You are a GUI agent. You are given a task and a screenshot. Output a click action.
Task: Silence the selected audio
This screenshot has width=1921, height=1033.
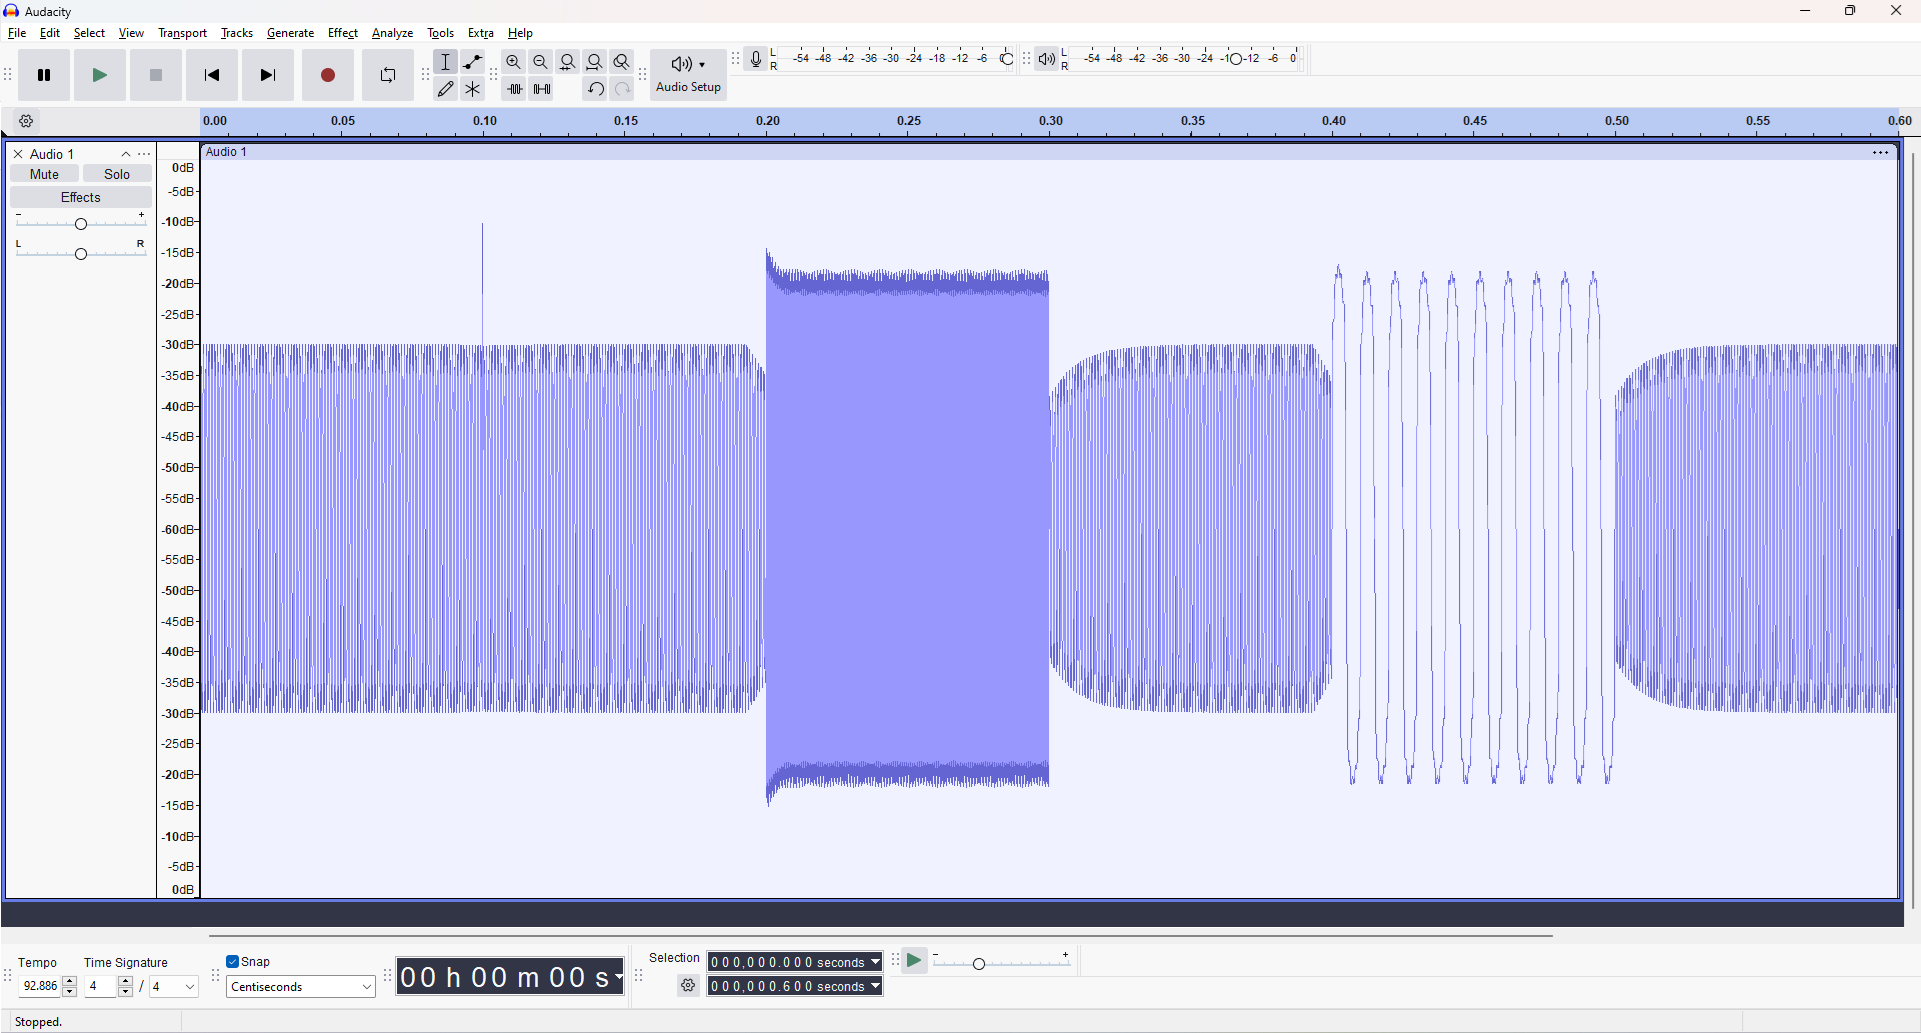coord(541,88)
